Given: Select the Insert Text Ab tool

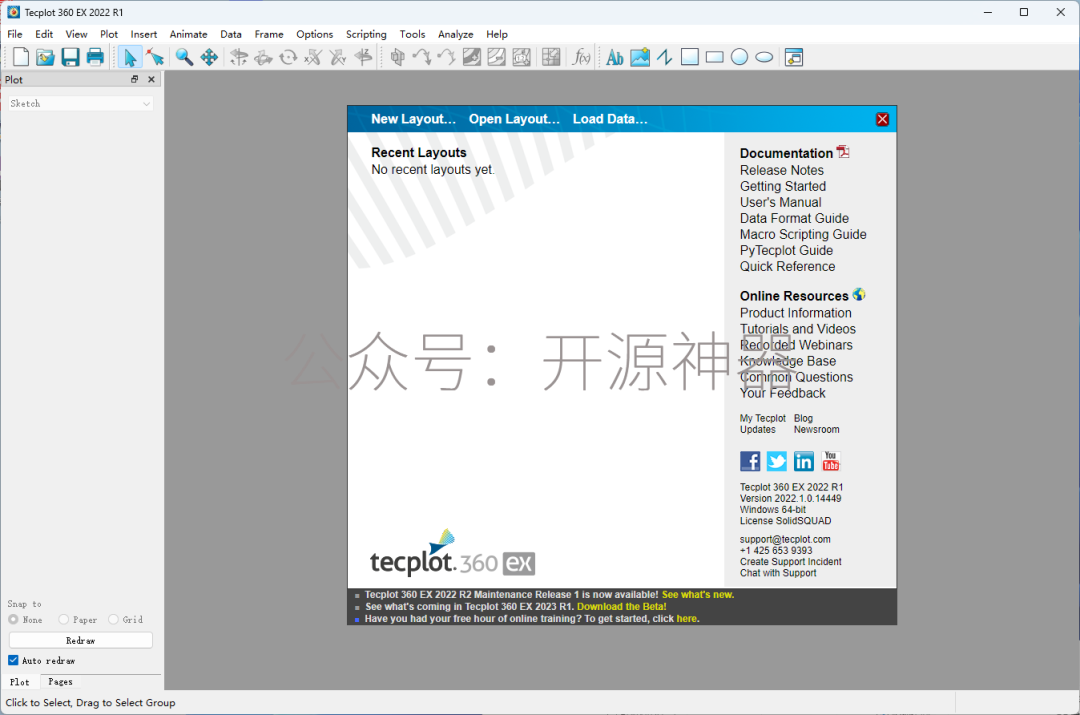Looking at the screenshot, I should [x=615, y=57].
